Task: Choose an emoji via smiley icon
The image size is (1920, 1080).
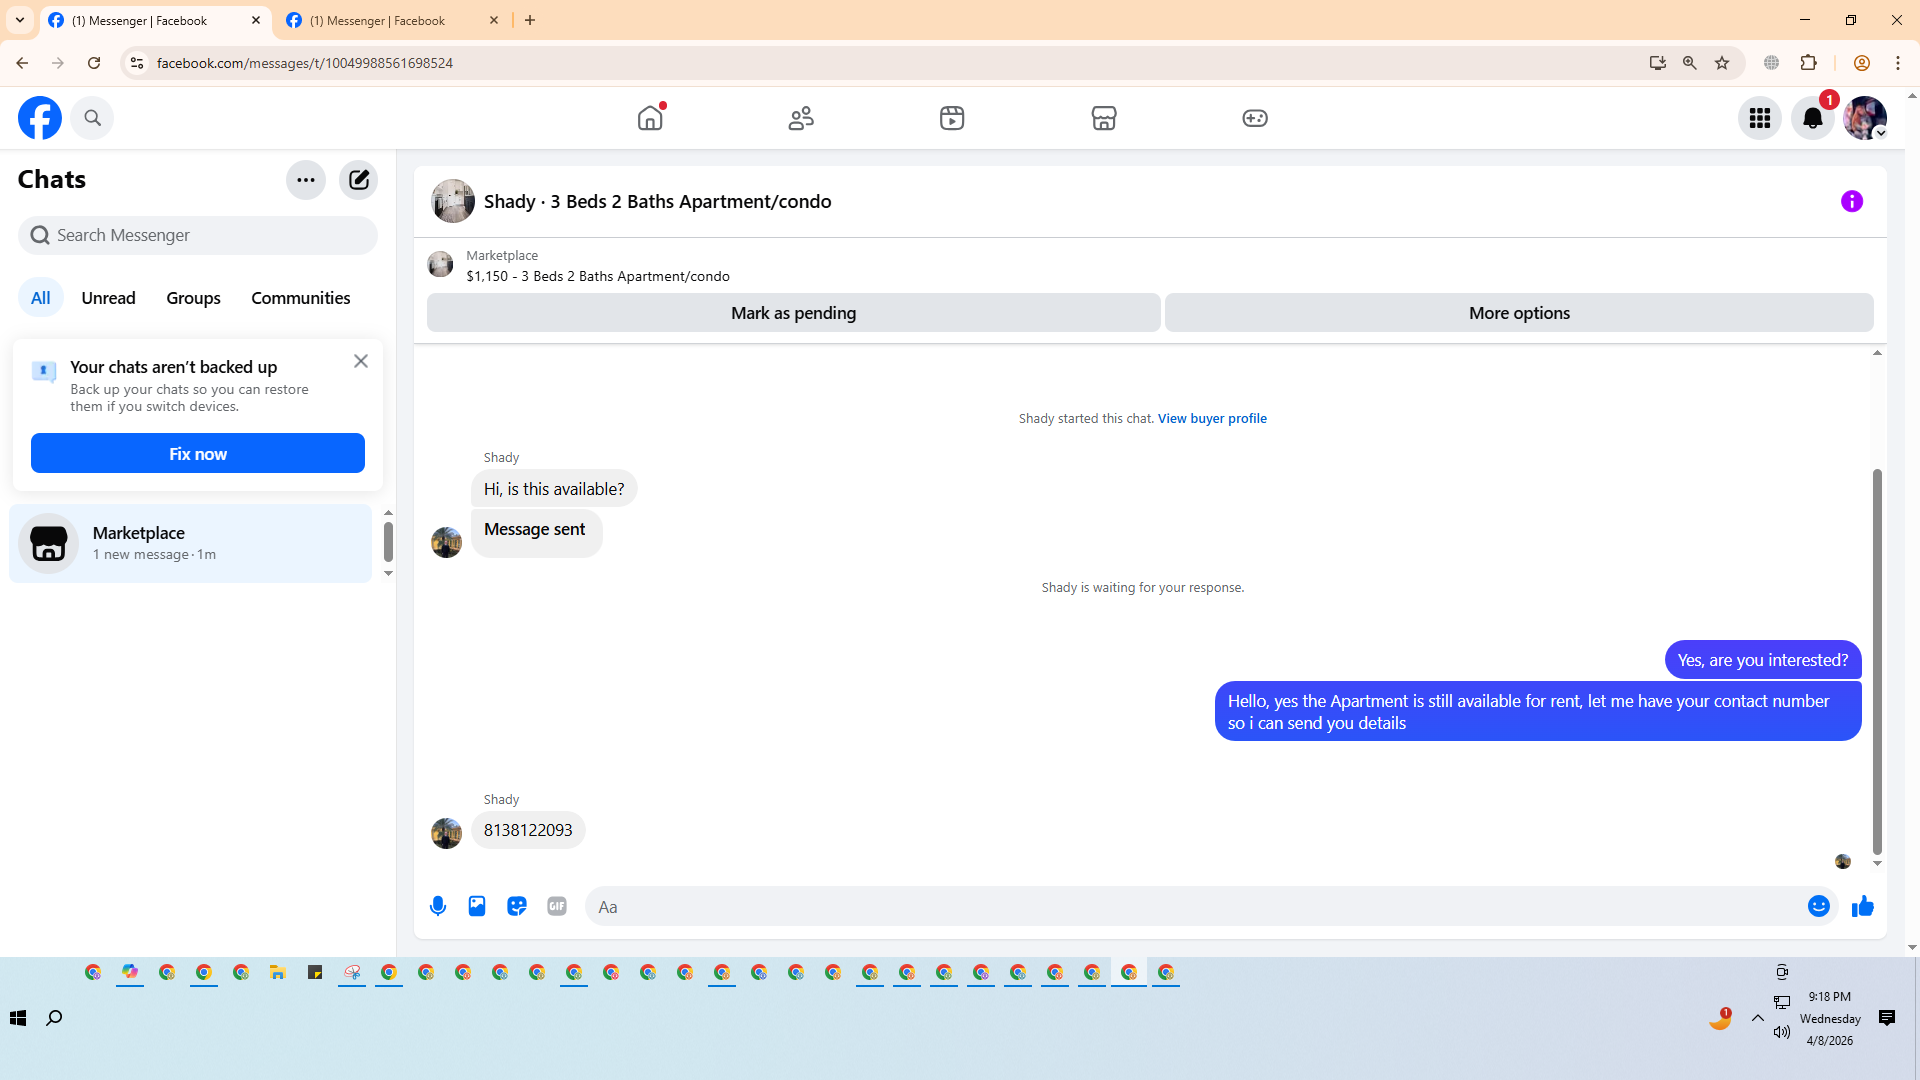Action: coord(1818,906)
